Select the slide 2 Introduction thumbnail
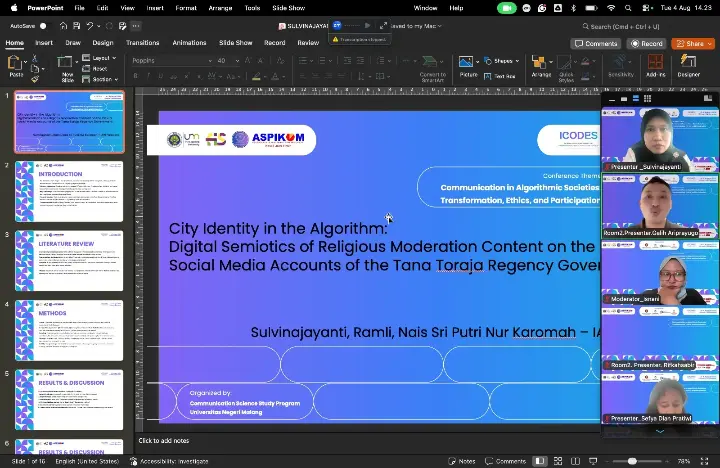This screenshot has height=468, width=720. [69, 192]
